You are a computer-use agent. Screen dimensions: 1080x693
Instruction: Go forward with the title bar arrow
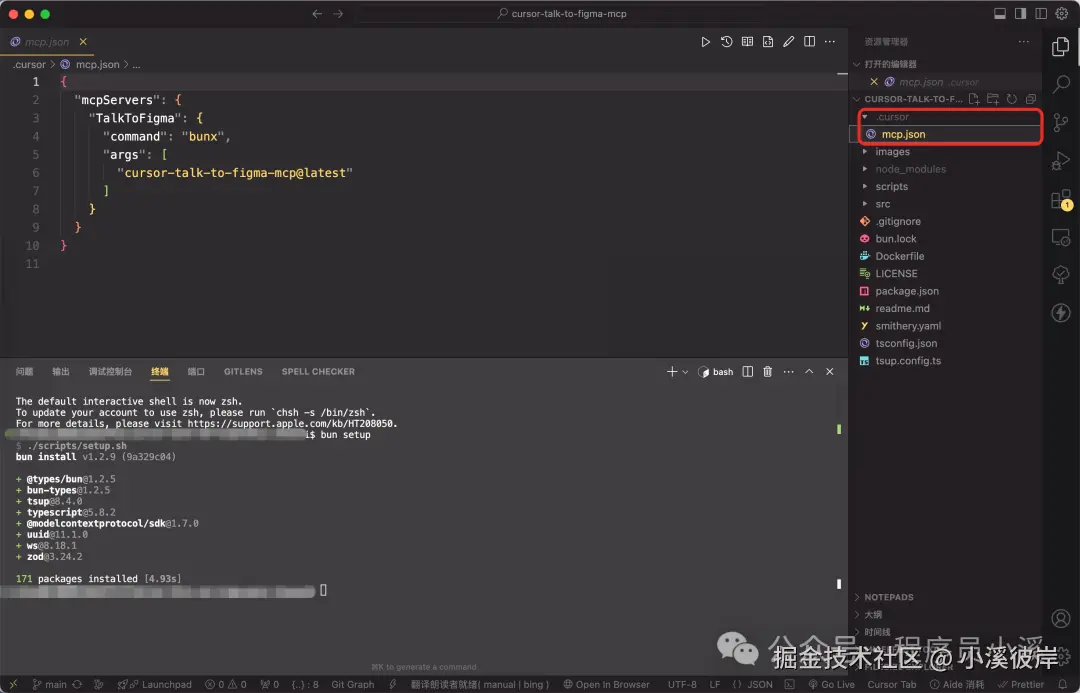[x=338, y=14]
